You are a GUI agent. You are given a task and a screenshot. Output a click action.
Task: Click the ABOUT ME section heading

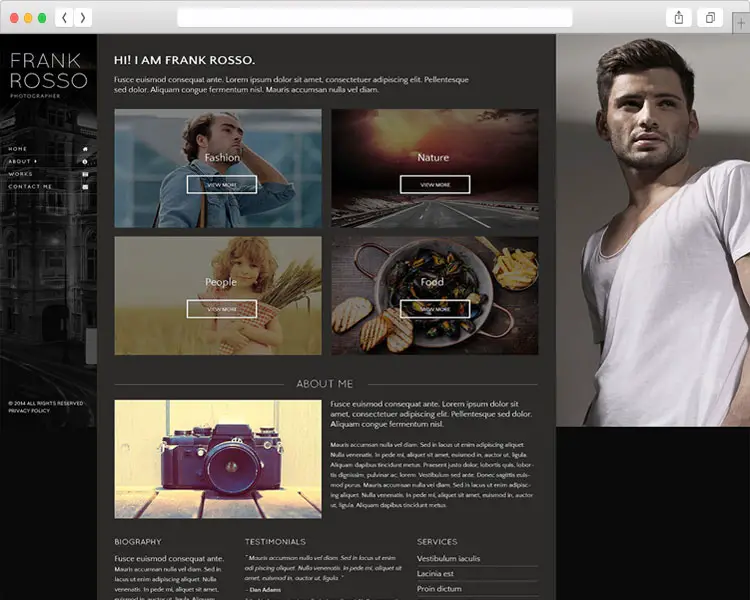324,384
